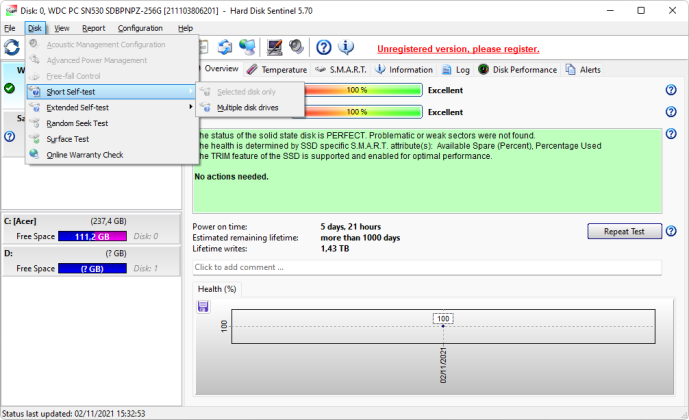Click Unregistered version, please register link
Image resolution: width=689 pixels, height=420 pixels.
click(458, 49)
